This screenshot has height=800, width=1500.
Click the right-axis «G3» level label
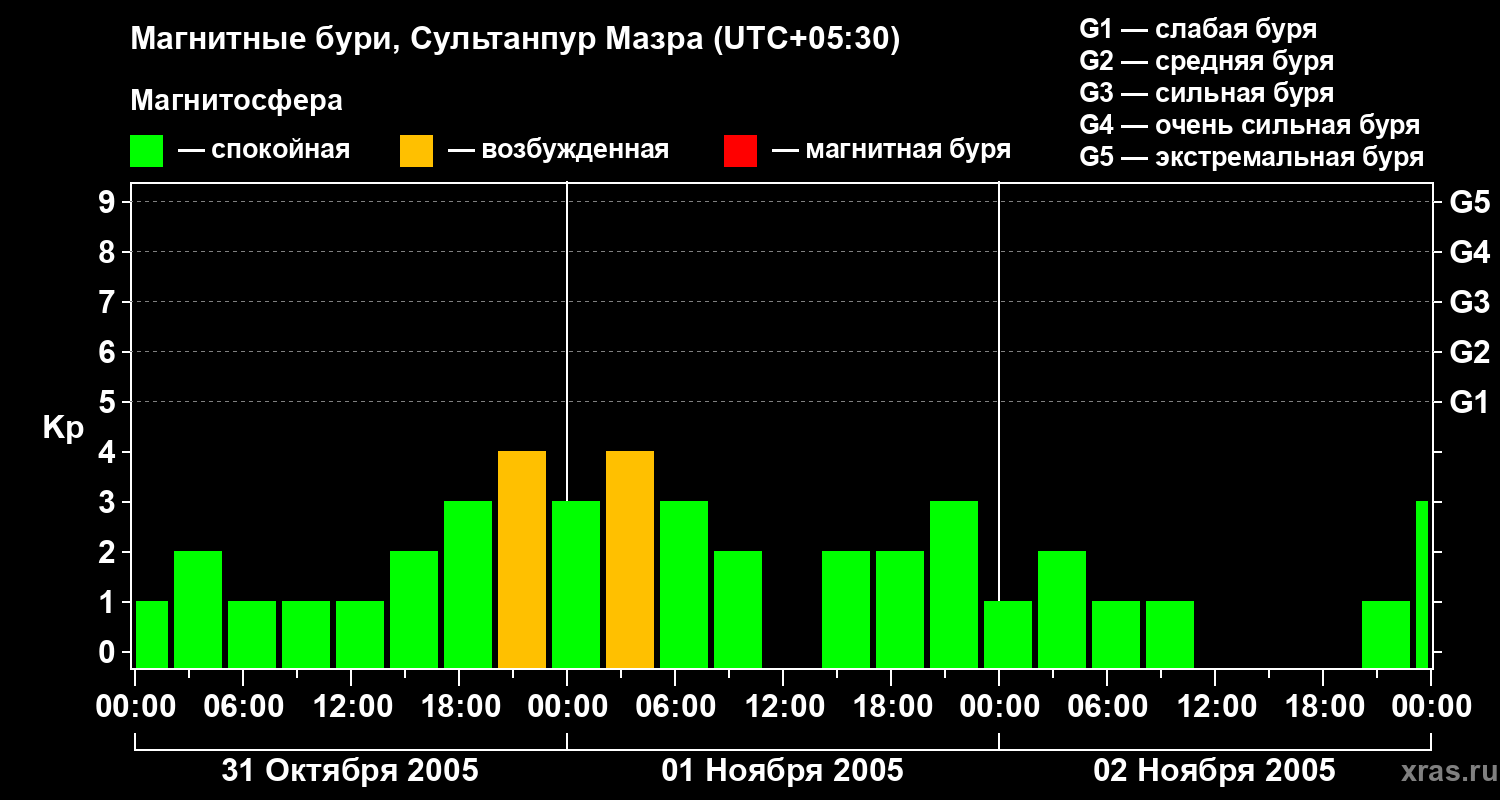coord(1470,302)
